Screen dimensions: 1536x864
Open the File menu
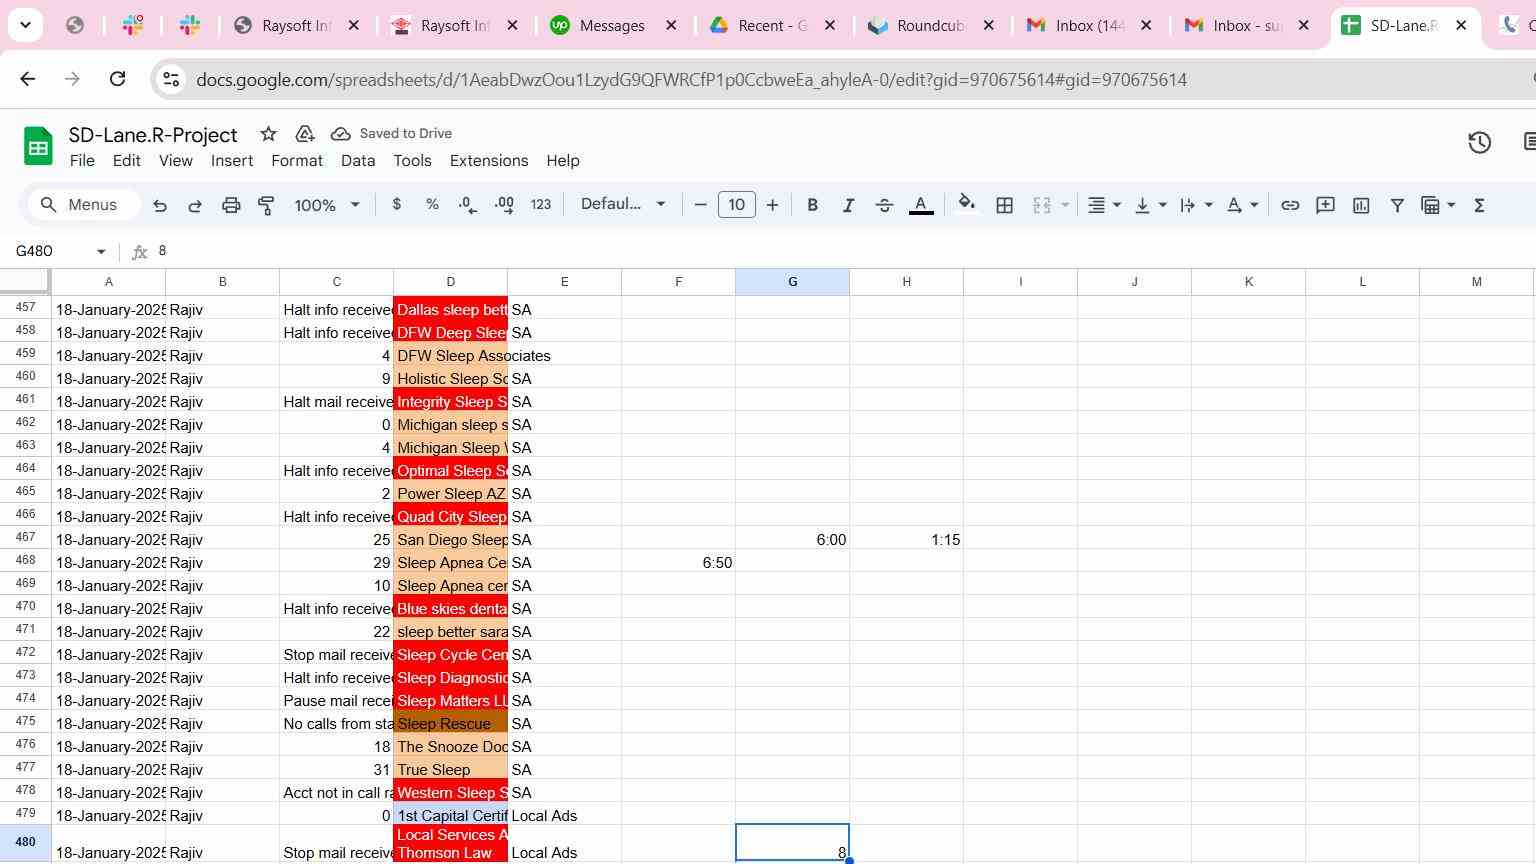[82, 161]
